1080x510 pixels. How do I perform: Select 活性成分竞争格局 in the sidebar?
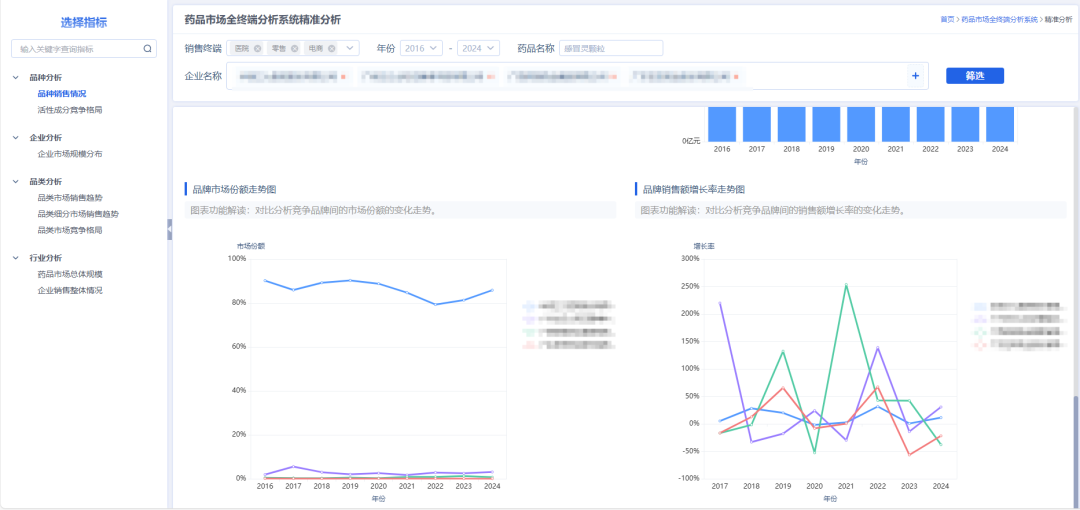70,110
